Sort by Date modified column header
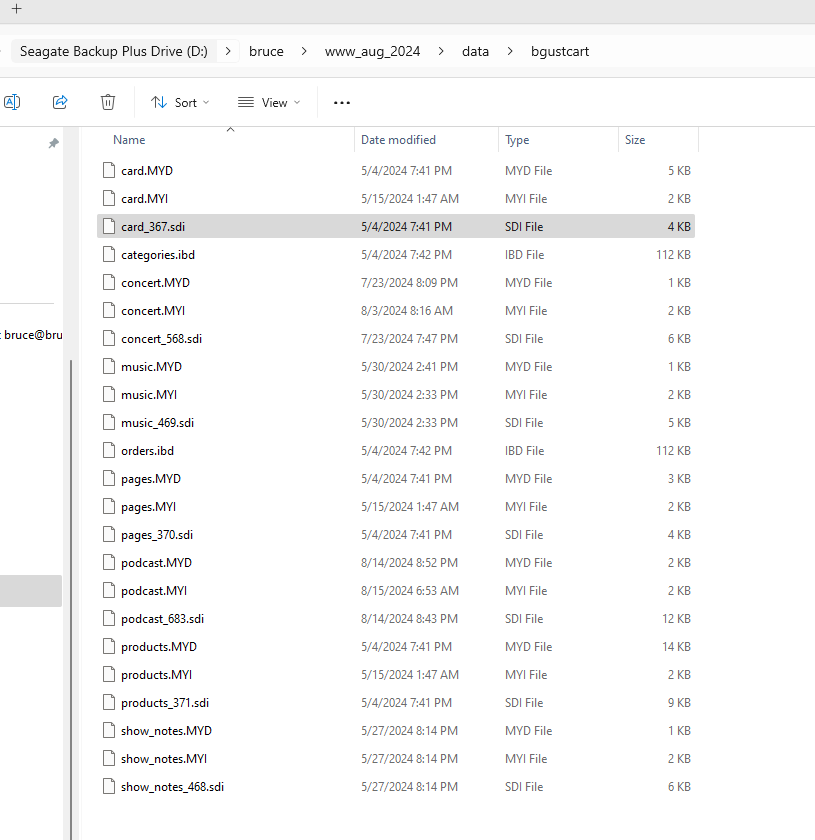Viewport: 815px width, 840px height. coord(398,140)
